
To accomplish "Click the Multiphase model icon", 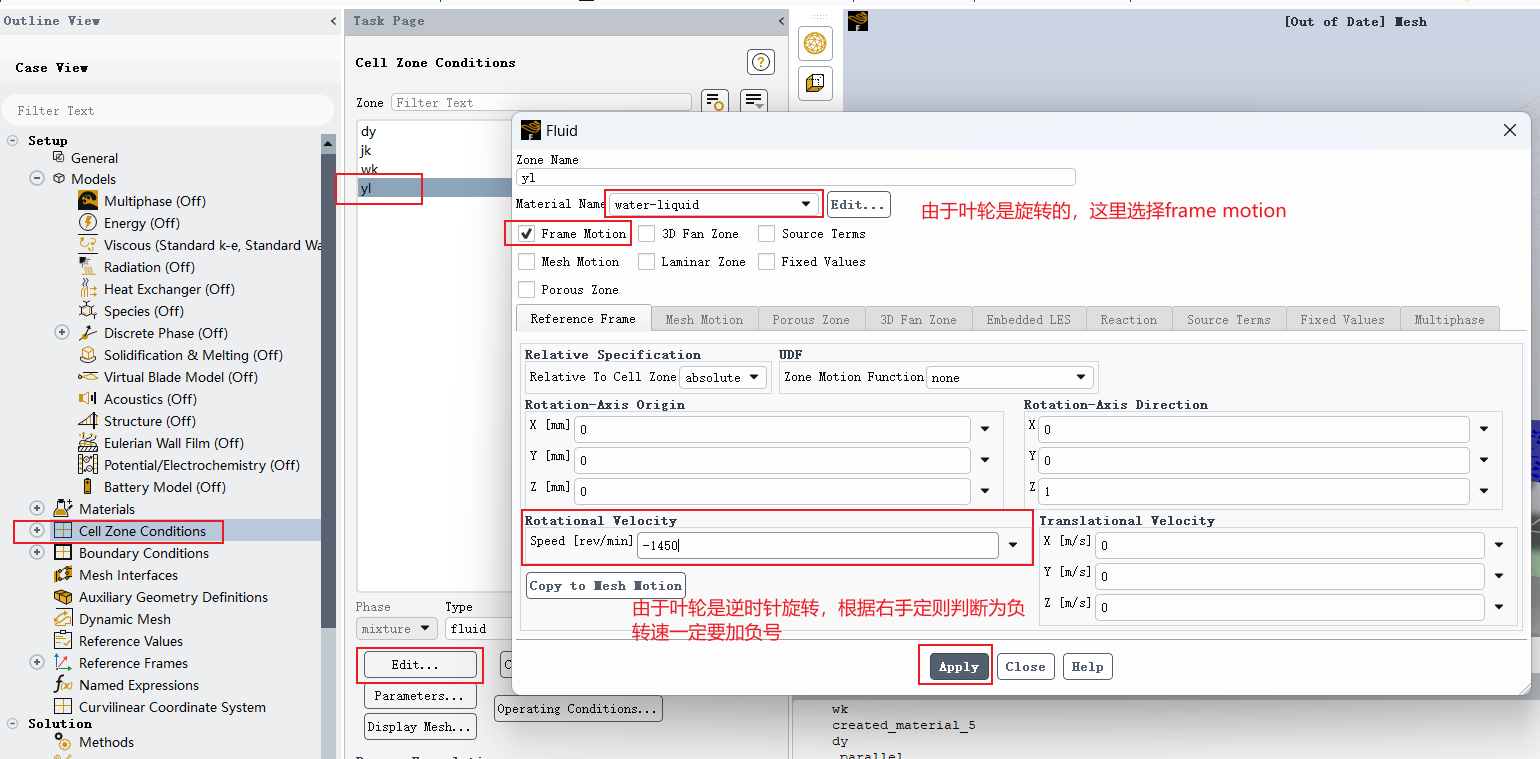I will (88, 200).
